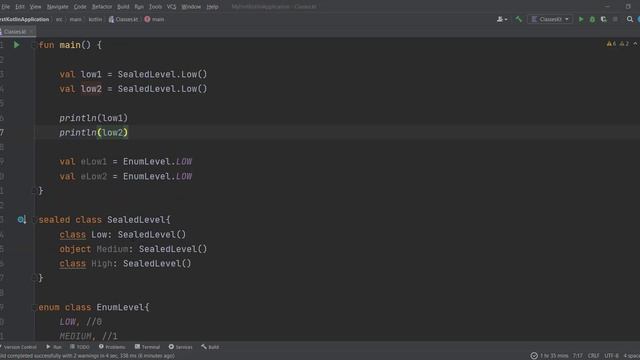Change the UTF-8 file encoding

(x=611, y=356)
